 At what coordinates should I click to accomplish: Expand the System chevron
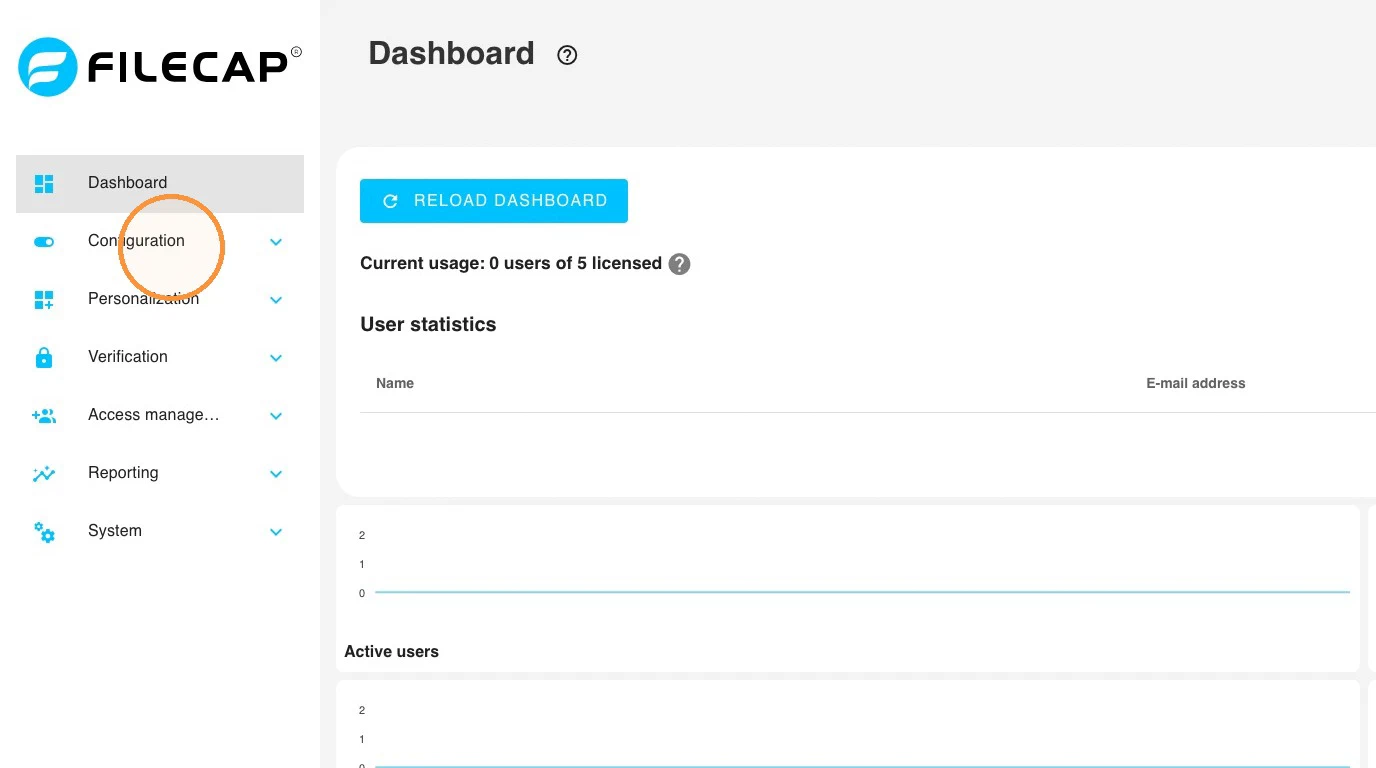click(x=276, y=532)
